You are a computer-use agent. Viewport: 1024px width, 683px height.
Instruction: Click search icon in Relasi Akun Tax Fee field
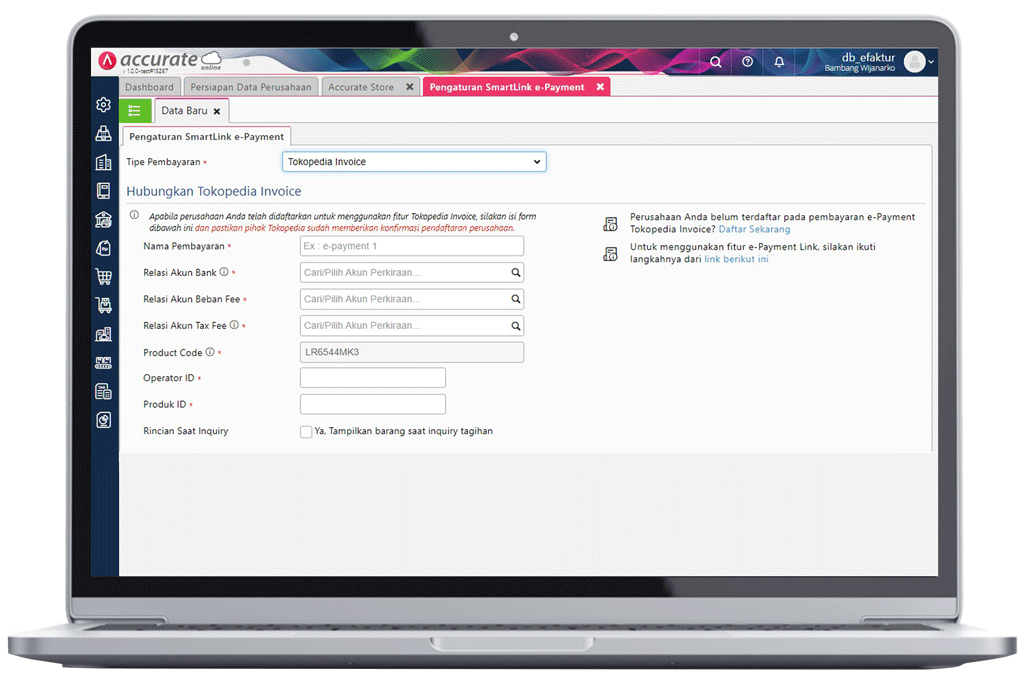[x=515, y=326]
